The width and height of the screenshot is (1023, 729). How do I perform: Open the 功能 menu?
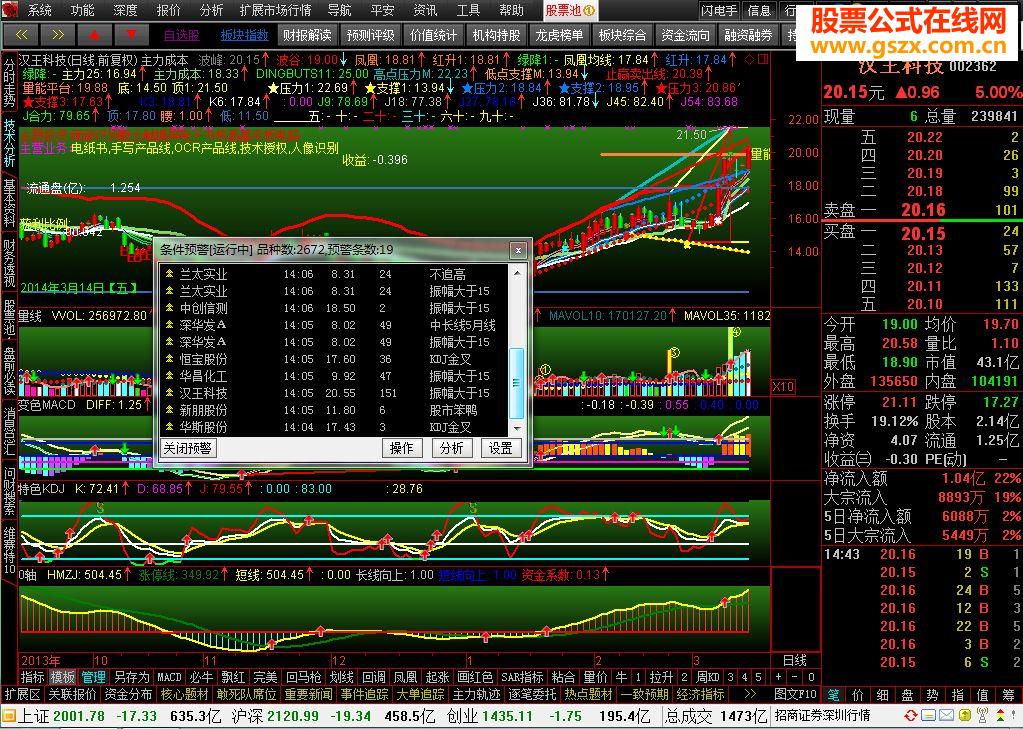tap(83, 10)
